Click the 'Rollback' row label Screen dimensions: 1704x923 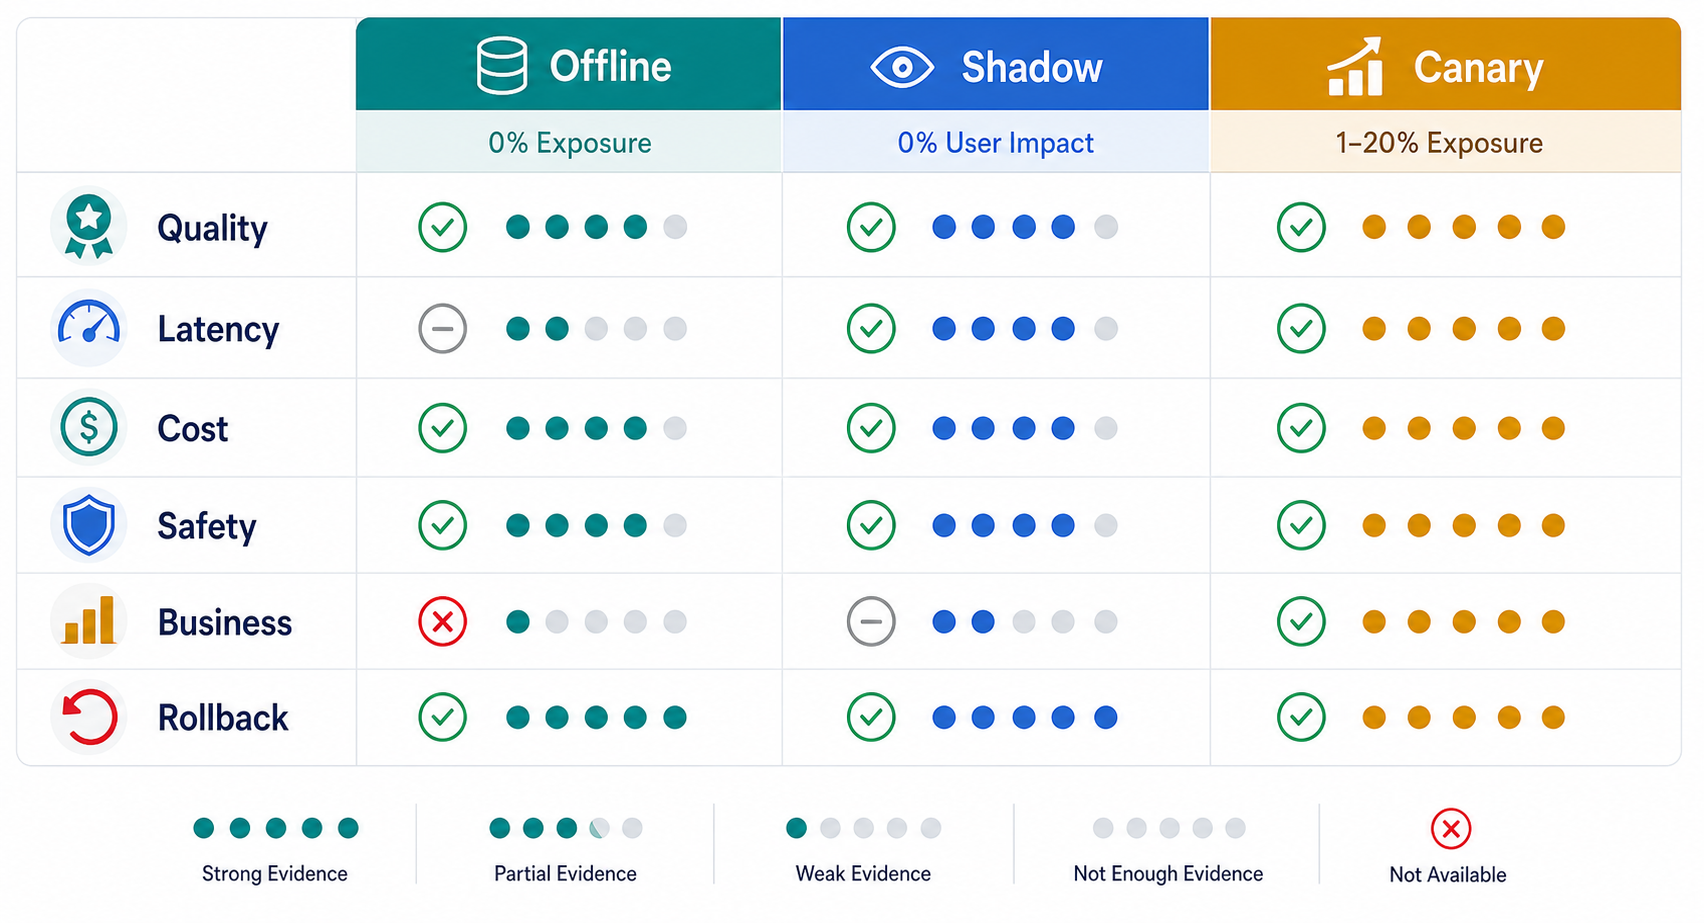click(223, 718)
